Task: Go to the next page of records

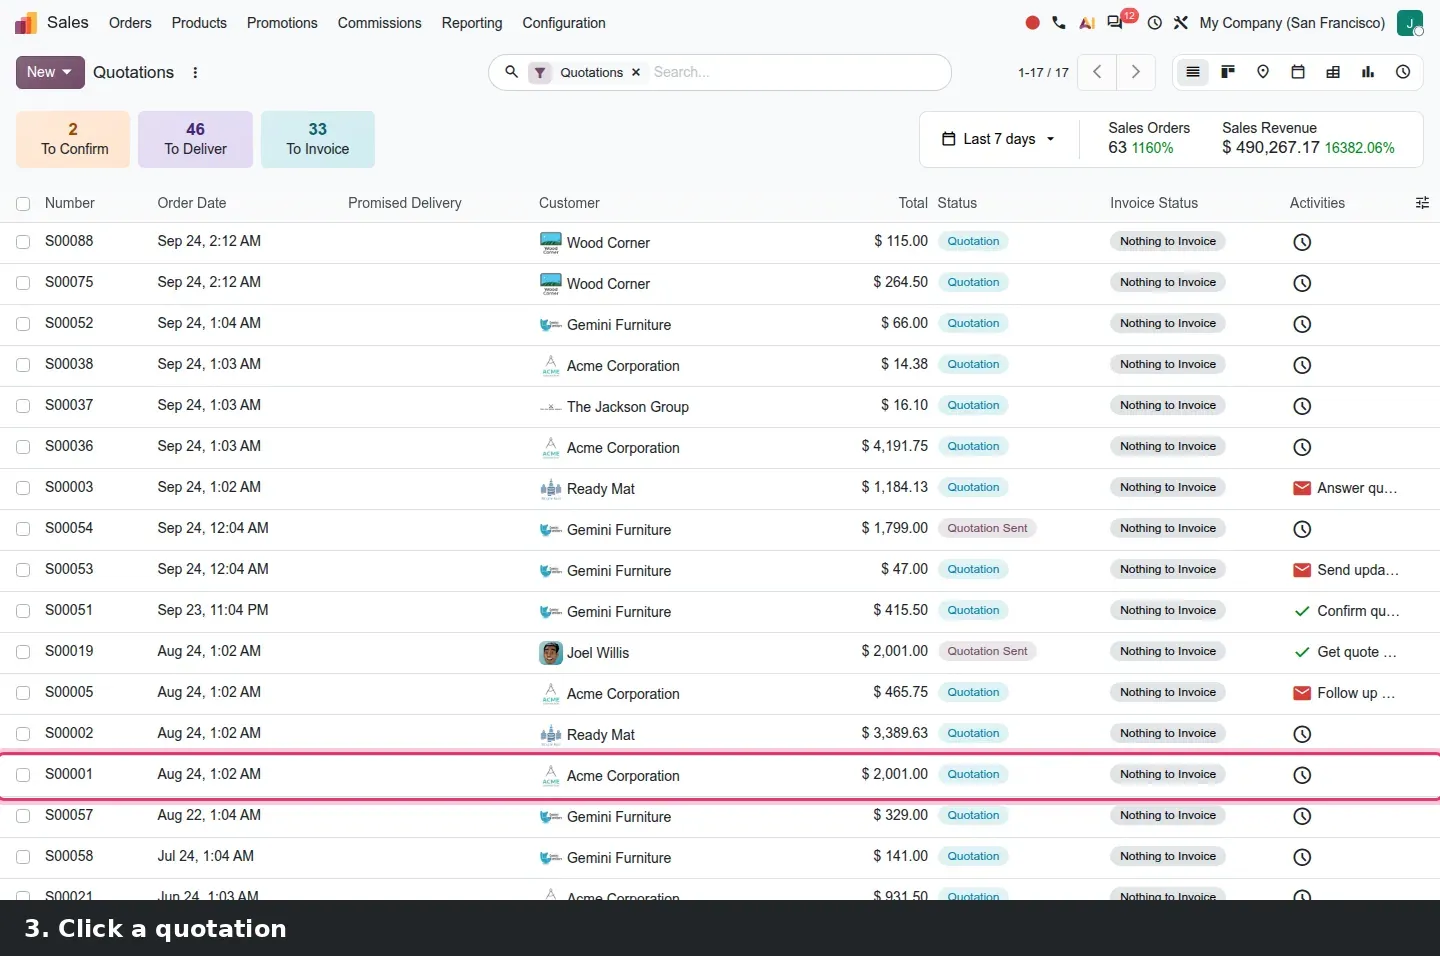Action: click(x=1136, y=72)
